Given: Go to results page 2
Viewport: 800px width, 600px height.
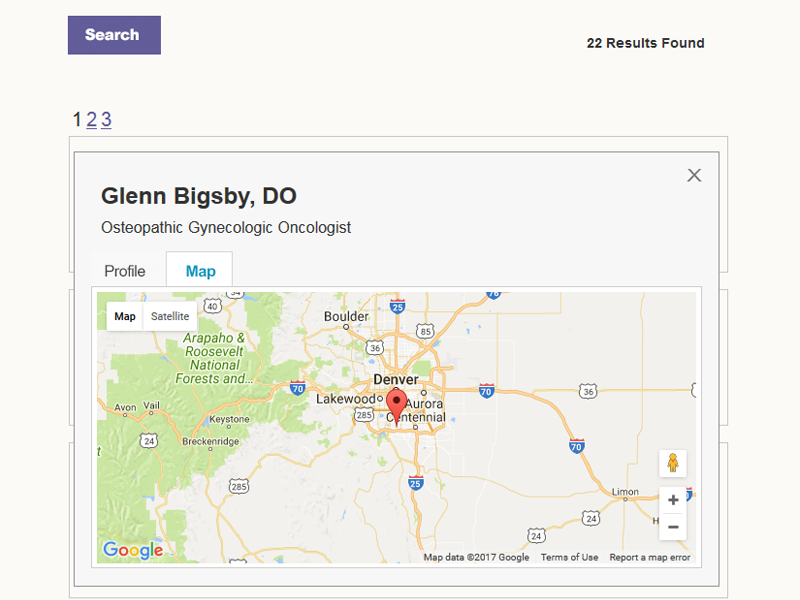Looking at the screenshot, I should click(x=91, y=120).
